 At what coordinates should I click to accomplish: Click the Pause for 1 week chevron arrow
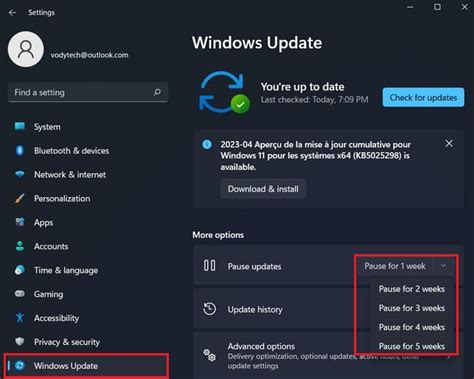point(443,266)
